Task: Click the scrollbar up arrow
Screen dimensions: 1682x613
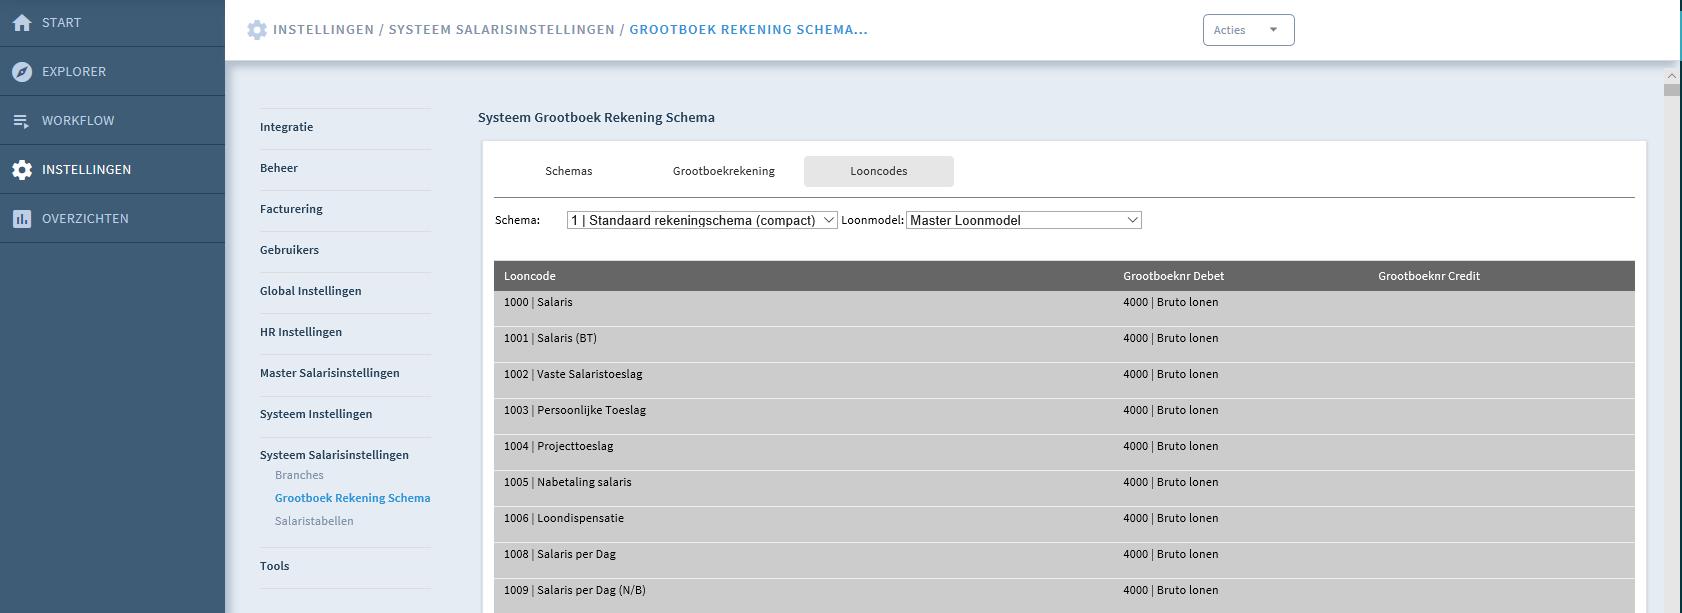Action: pos(1672,76)
